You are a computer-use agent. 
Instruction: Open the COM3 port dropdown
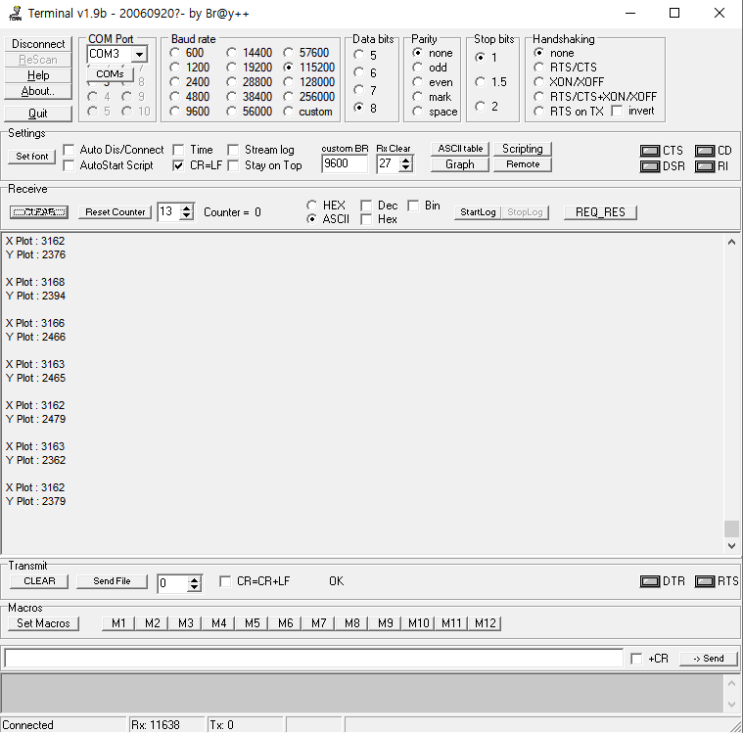pyautogui.click(x=139, y=54)
